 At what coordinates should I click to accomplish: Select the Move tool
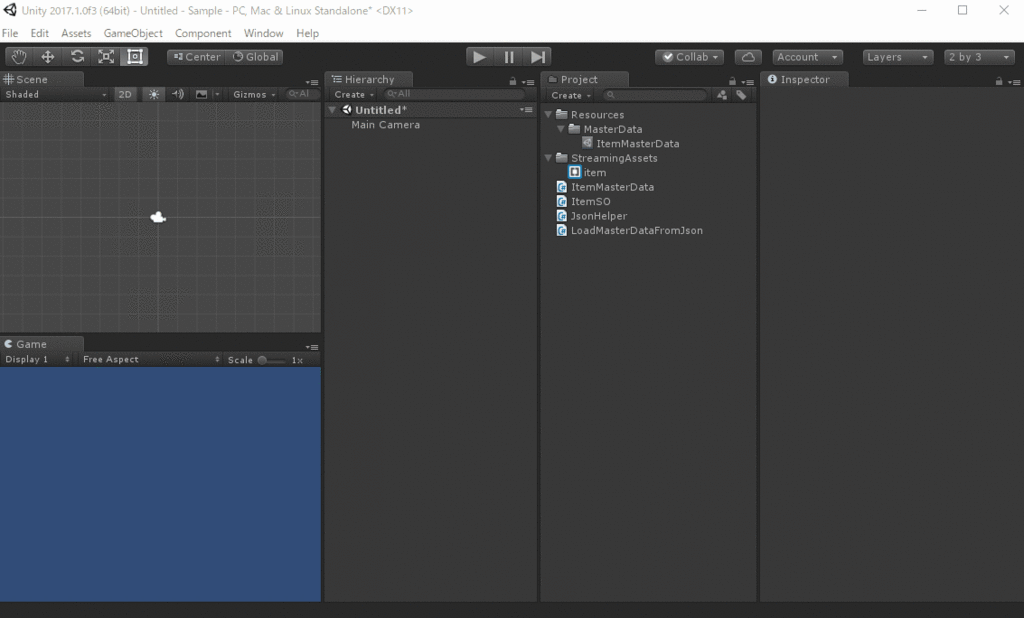(x=48, y=57)
